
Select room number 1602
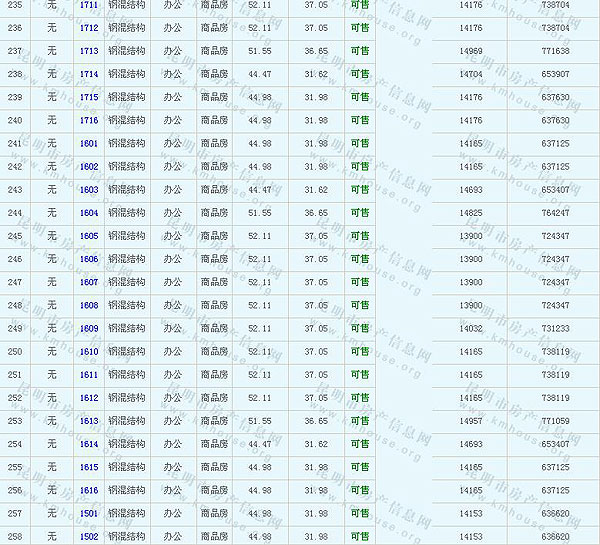89,167
